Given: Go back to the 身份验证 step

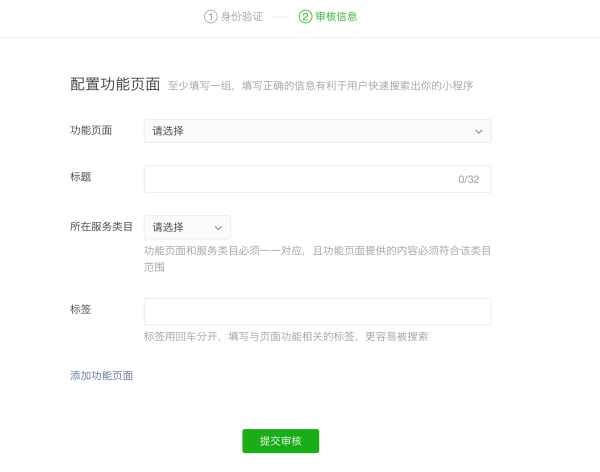Looking at the screenshot, I should pos(241,17).
